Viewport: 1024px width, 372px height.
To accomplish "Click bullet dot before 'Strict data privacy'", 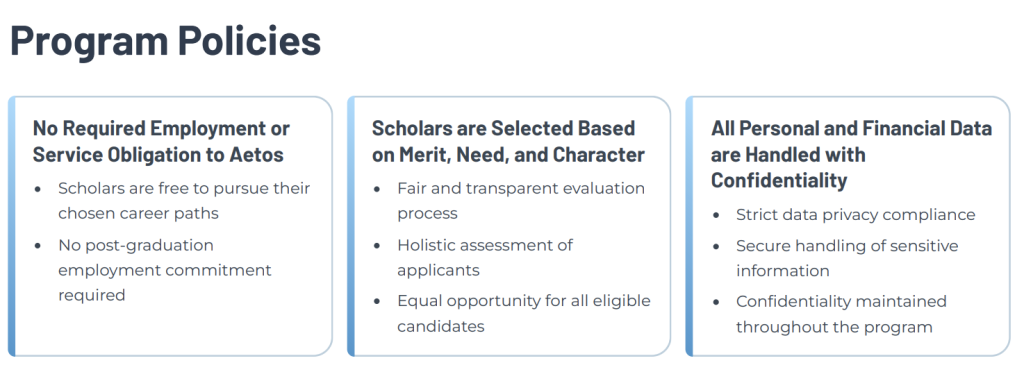I will [x=716, y=215].
